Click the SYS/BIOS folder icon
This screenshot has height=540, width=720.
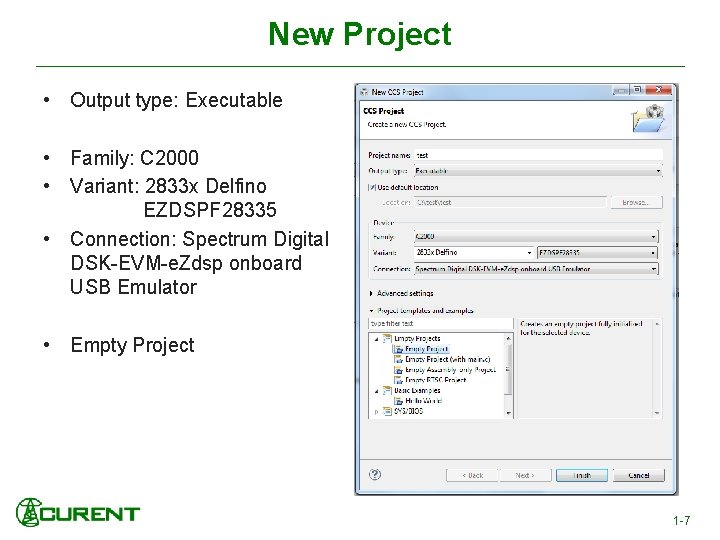pyautogui.click(x=387, y=411)
